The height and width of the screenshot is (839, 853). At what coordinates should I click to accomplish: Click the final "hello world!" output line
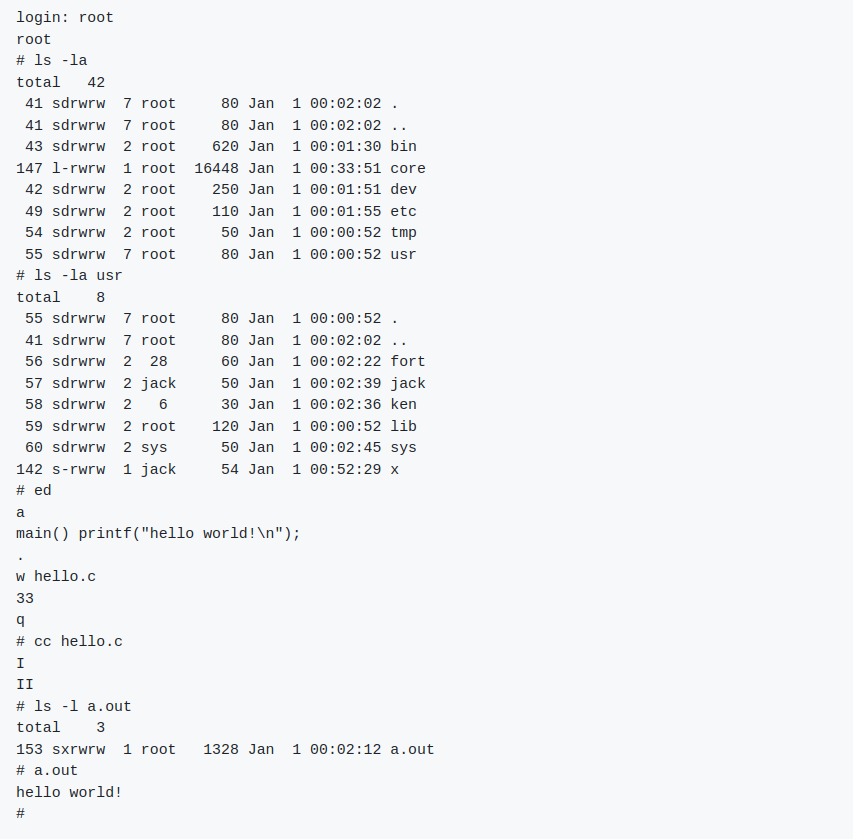[69, 793]
